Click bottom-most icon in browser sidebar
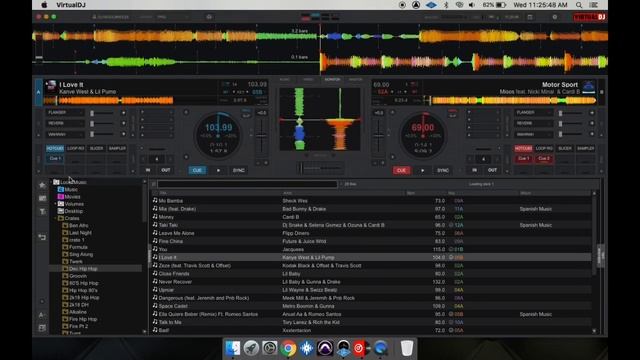The width and height of the screenshot is (640, 360). (42, 328)
